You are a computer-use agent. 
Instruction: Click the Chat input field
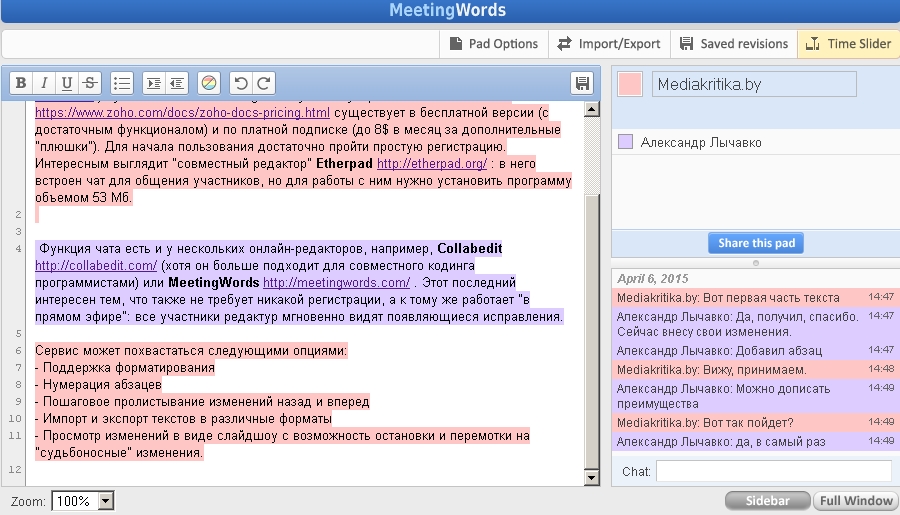coord(774,471)
